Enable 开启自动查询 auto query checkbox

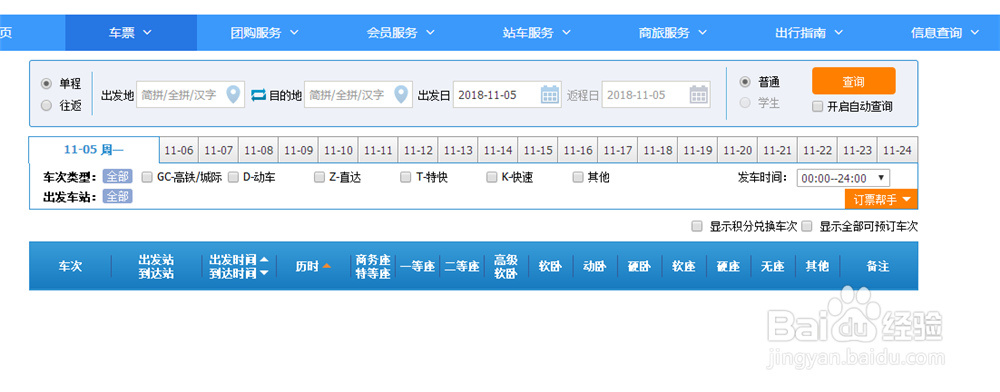click(818, 106)
